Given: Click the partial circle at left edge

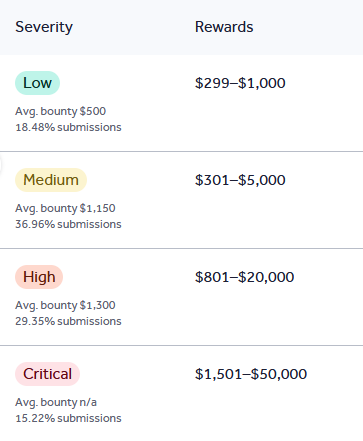Looking at the screenshot, I should click(1, 165).
